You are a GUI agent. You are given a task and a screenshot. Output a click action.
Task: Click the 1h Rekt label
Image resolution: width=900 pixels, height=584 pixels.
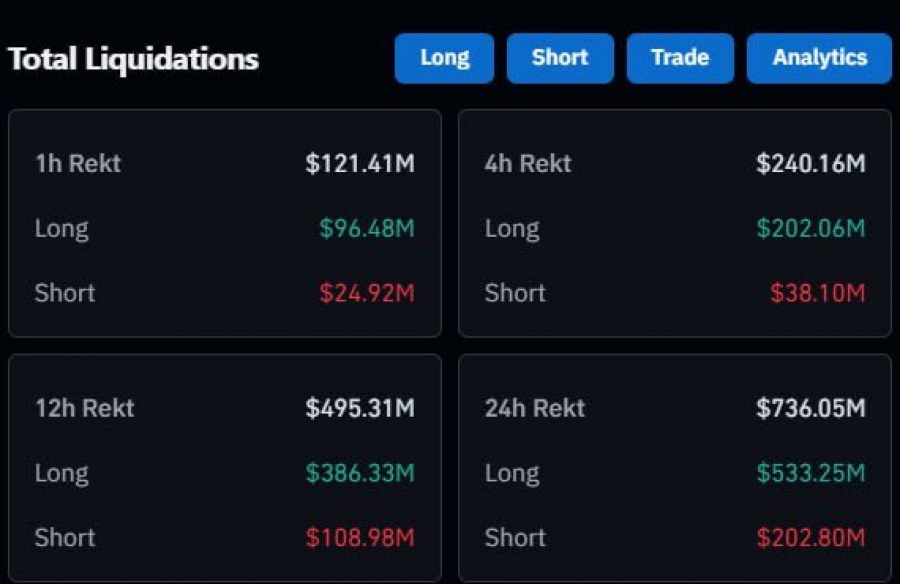click(x=78, y=164)
